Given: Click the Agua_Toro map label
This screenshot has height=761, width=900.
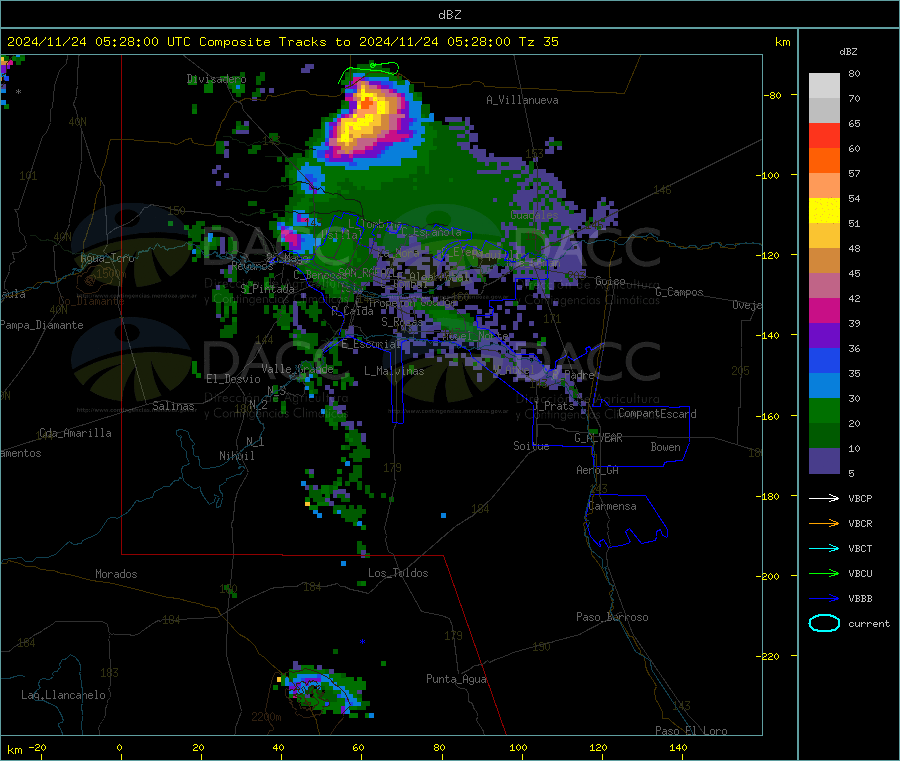Looking at the screenshot, I should pos(107,258).
